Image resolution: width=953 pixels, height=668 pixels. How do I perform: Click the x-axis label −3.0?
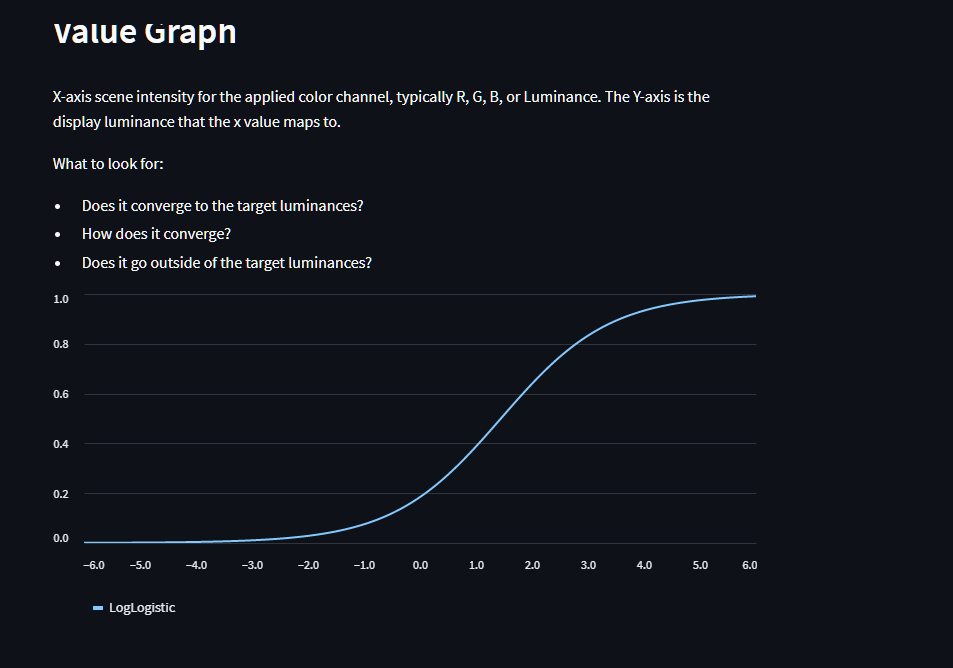coord(252,565)
